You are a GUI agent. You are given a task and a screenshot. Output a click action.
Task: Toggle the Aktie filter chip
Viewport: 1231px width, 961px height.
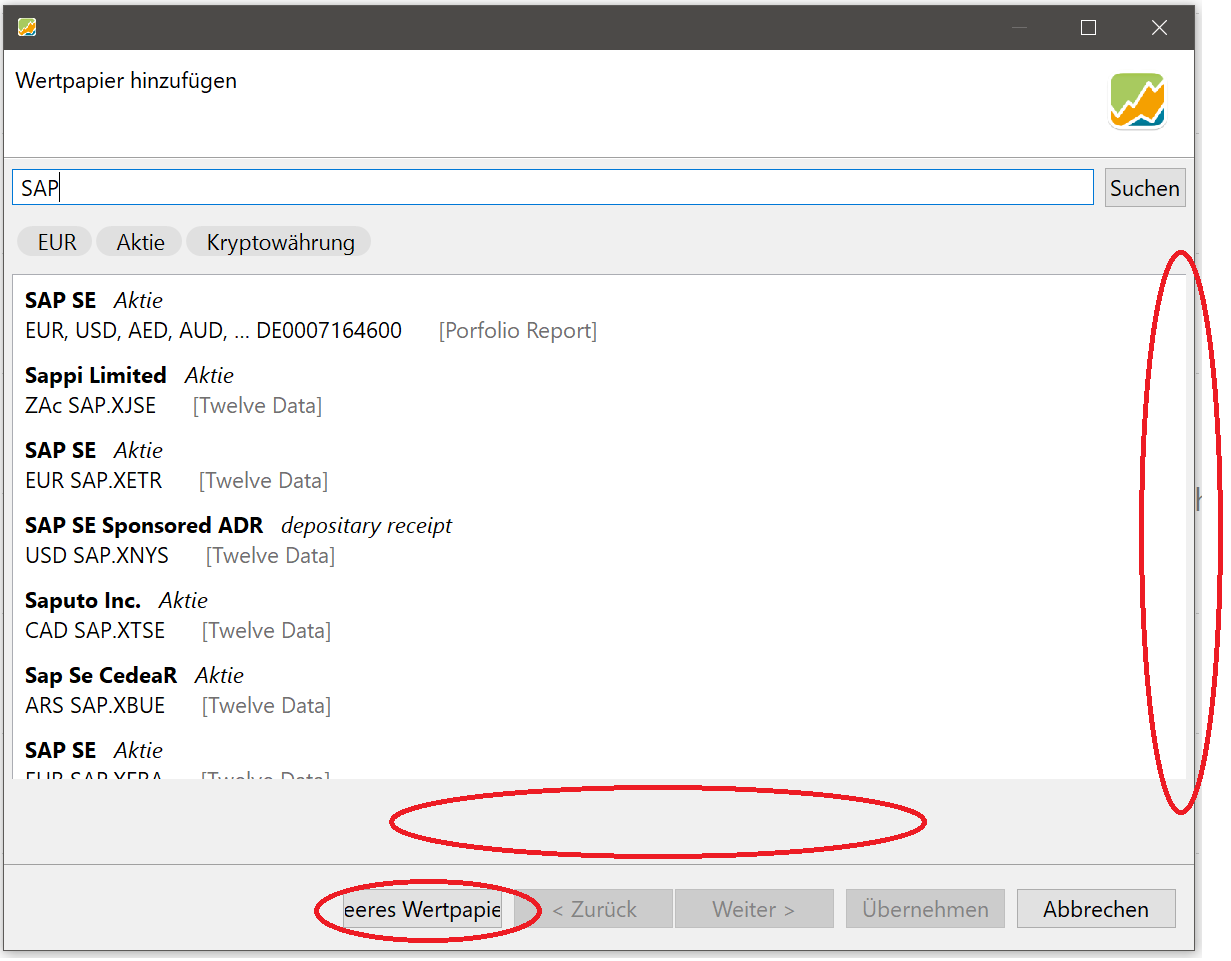point(140,242)
